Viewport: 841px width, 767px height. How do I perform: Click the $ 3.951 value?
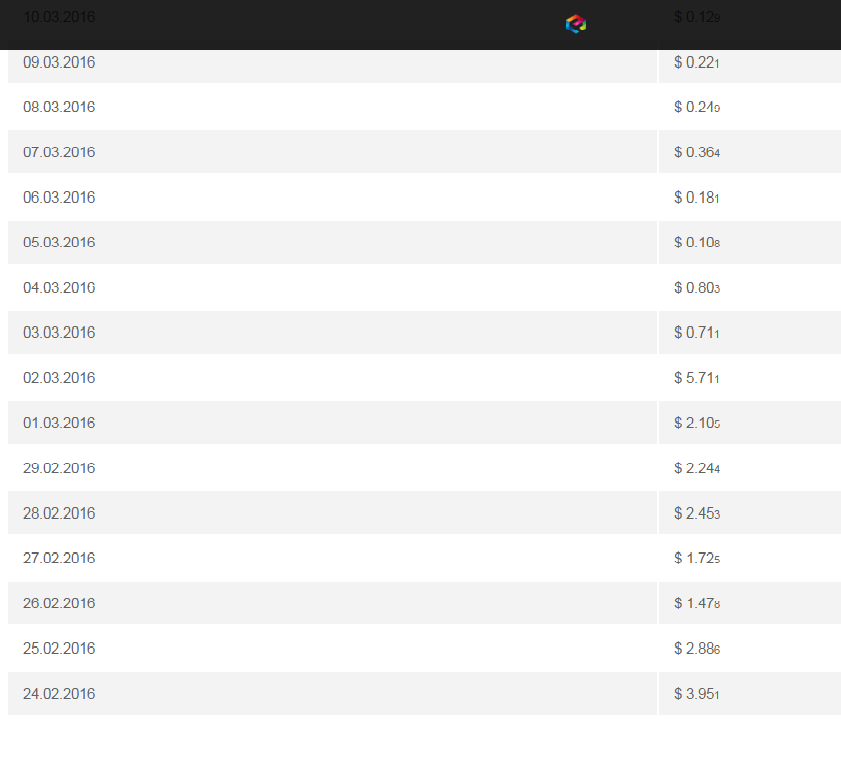coord(697,693)
